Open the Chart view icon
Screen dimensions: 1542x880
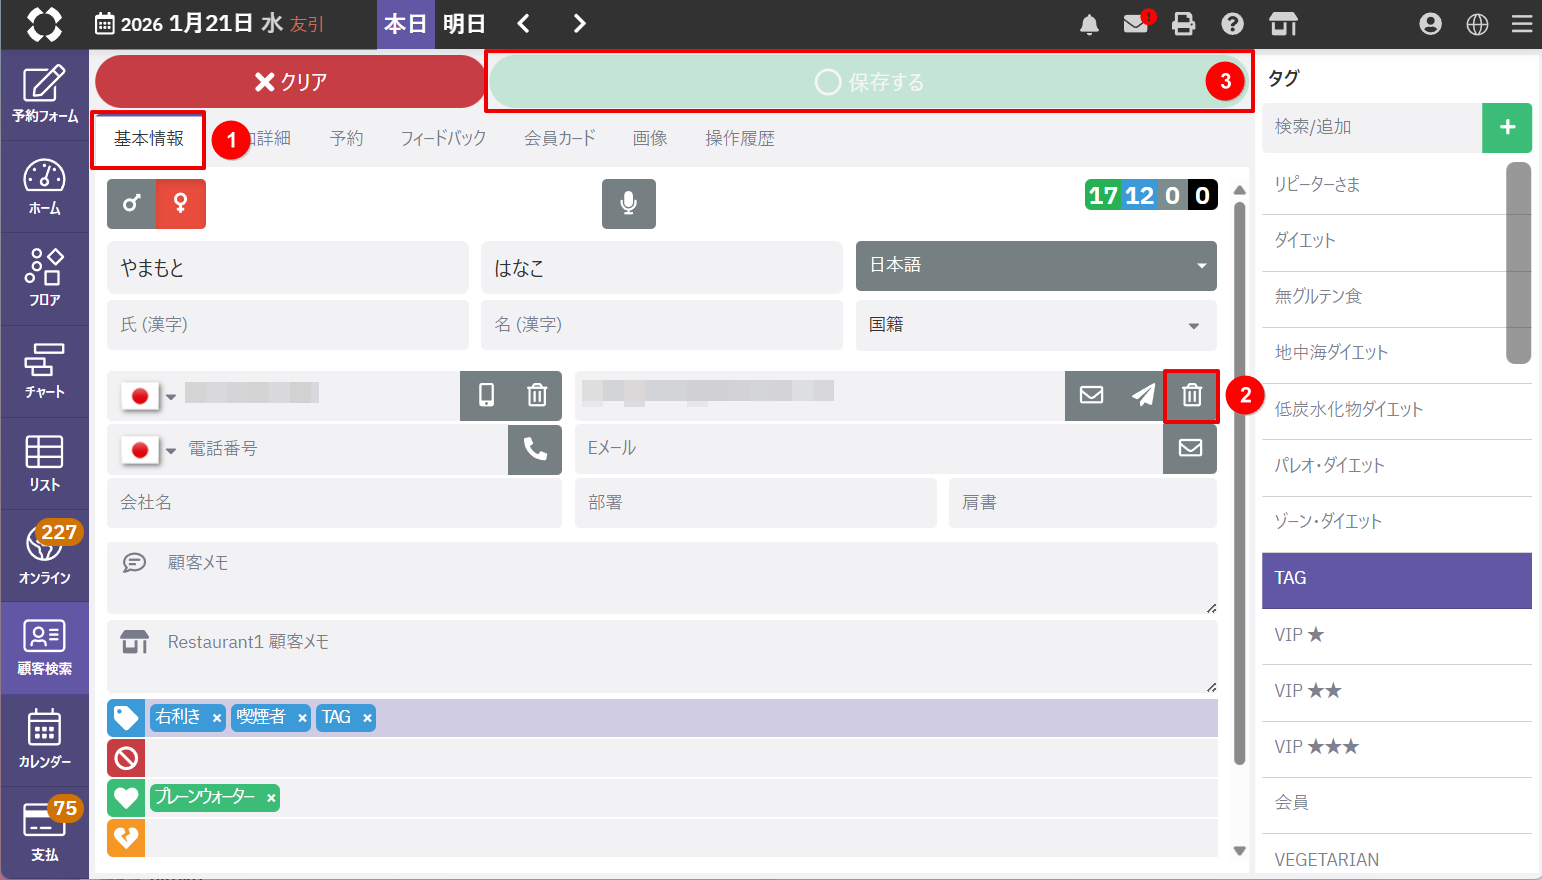click(x=44, y=371)
